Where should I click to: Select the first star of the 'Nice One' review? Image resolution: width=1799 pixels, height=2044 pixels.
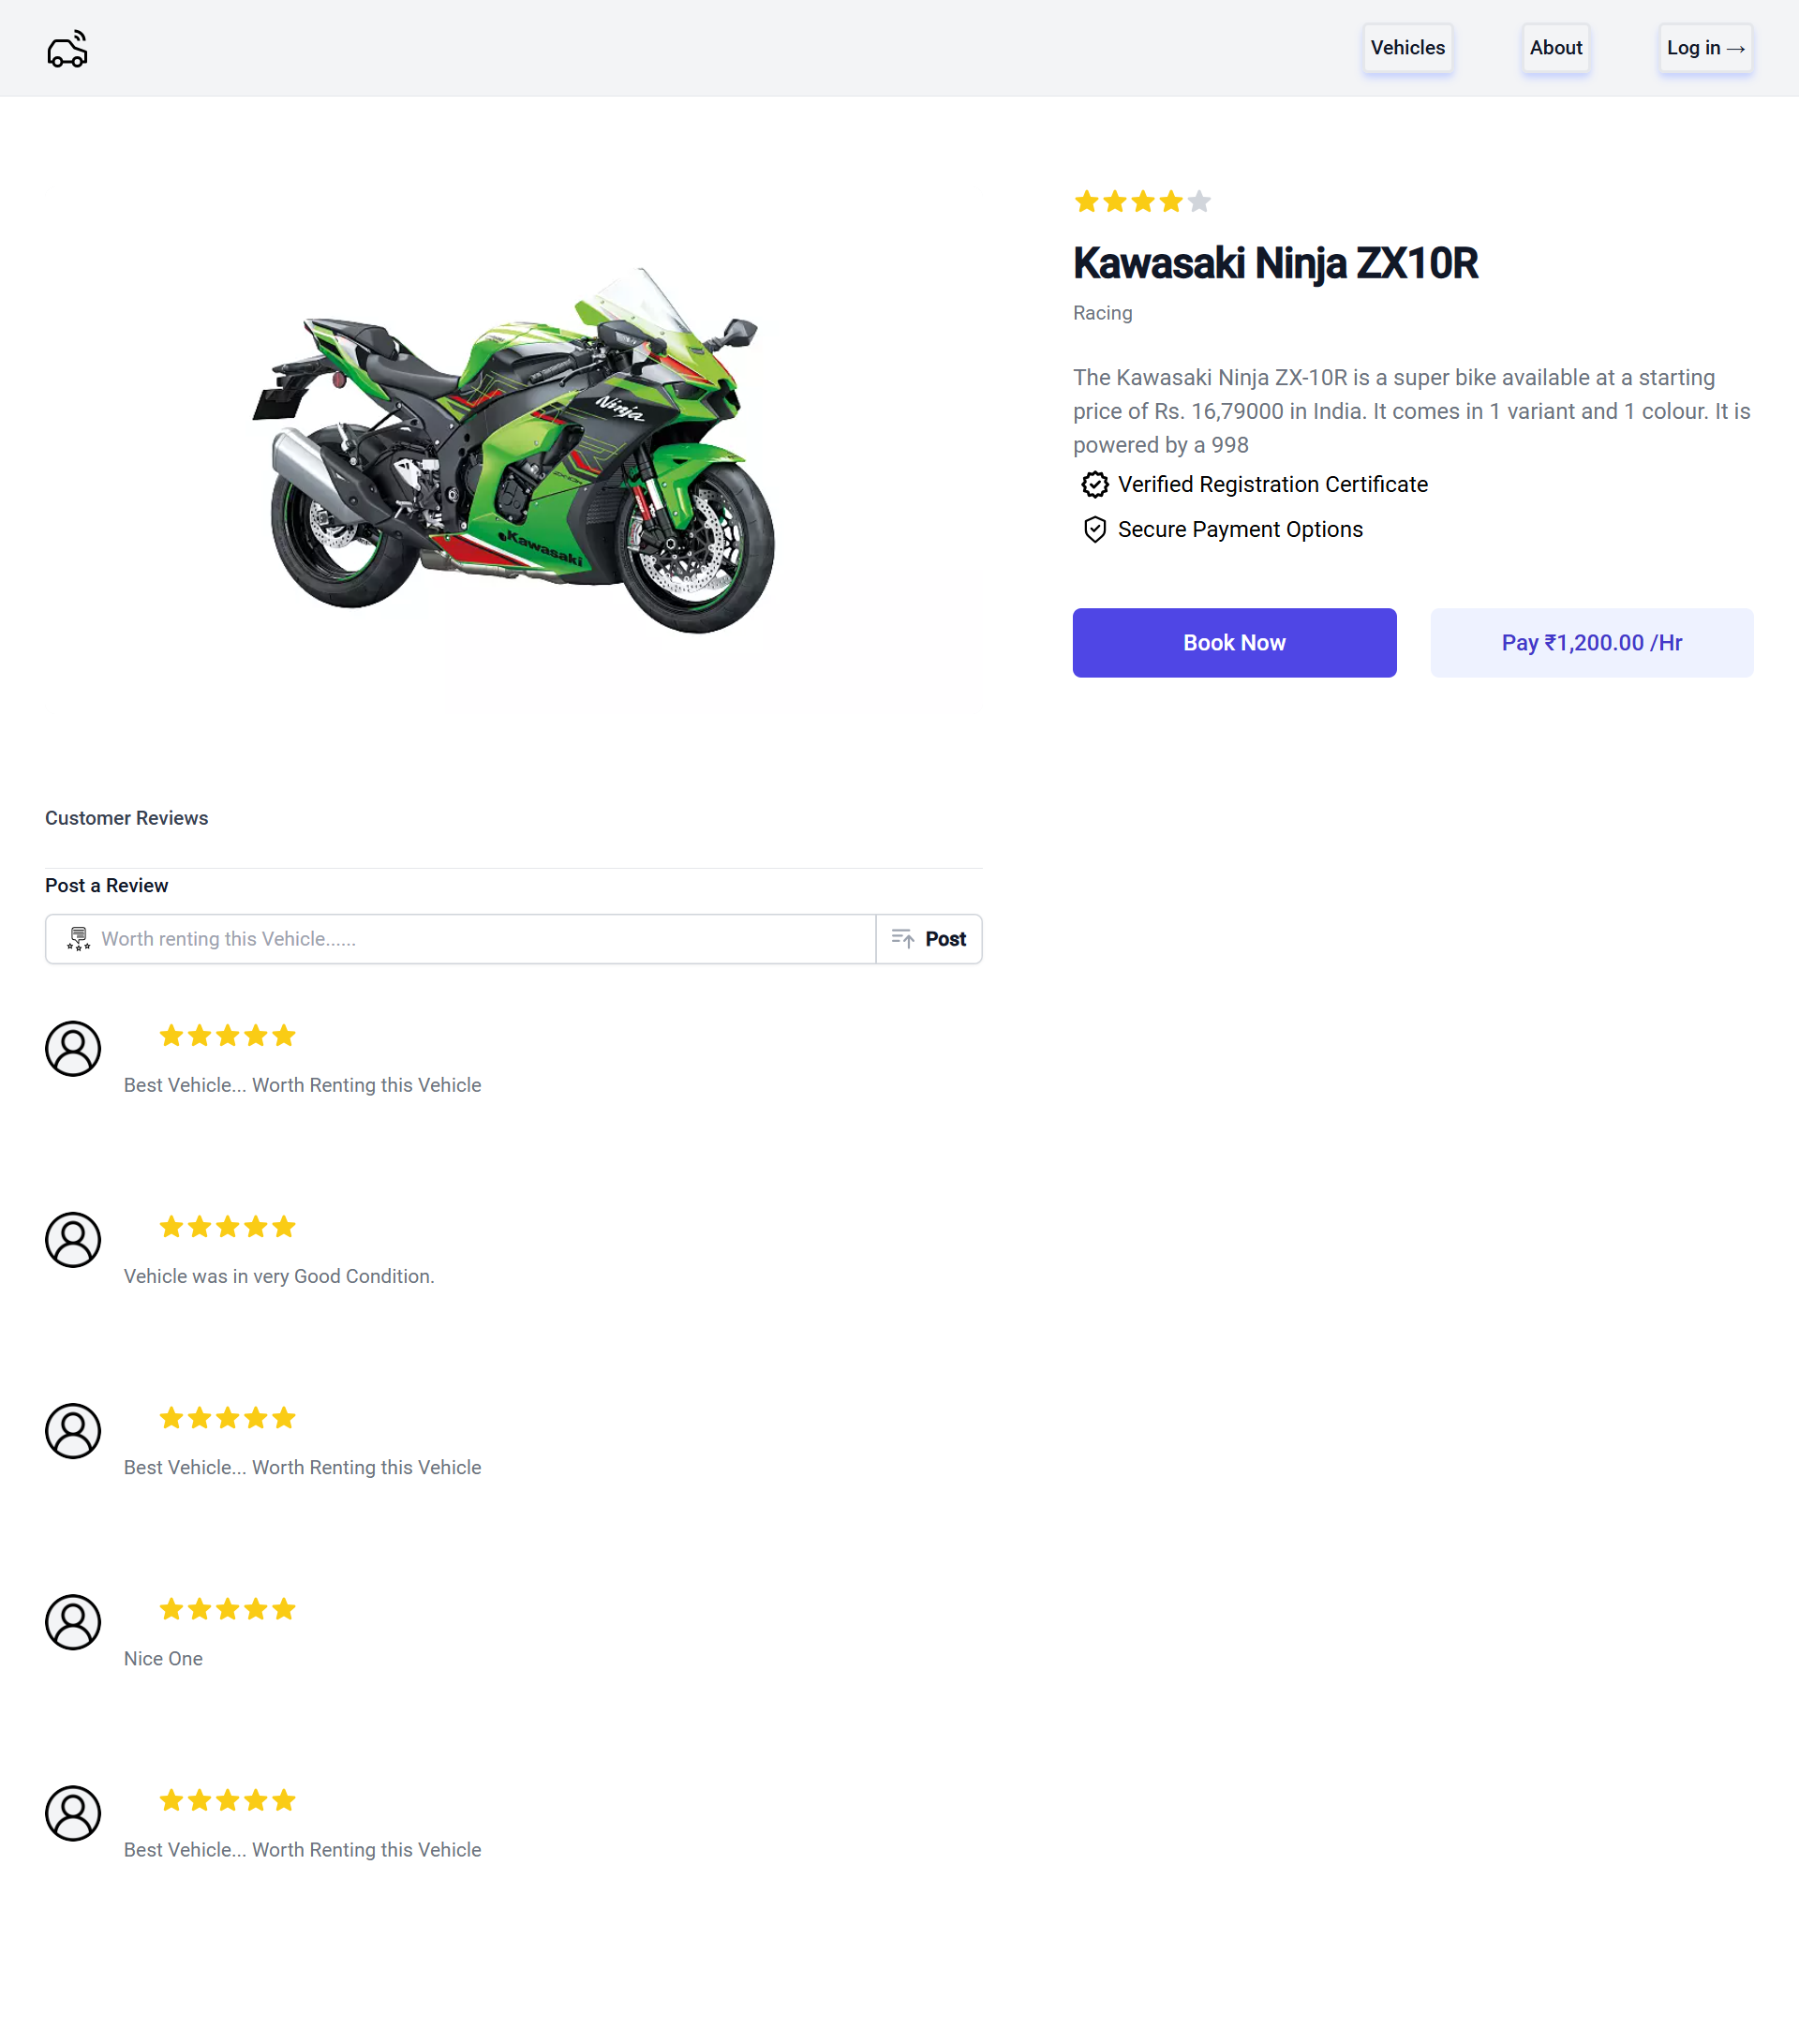[x=171, y=1609]
